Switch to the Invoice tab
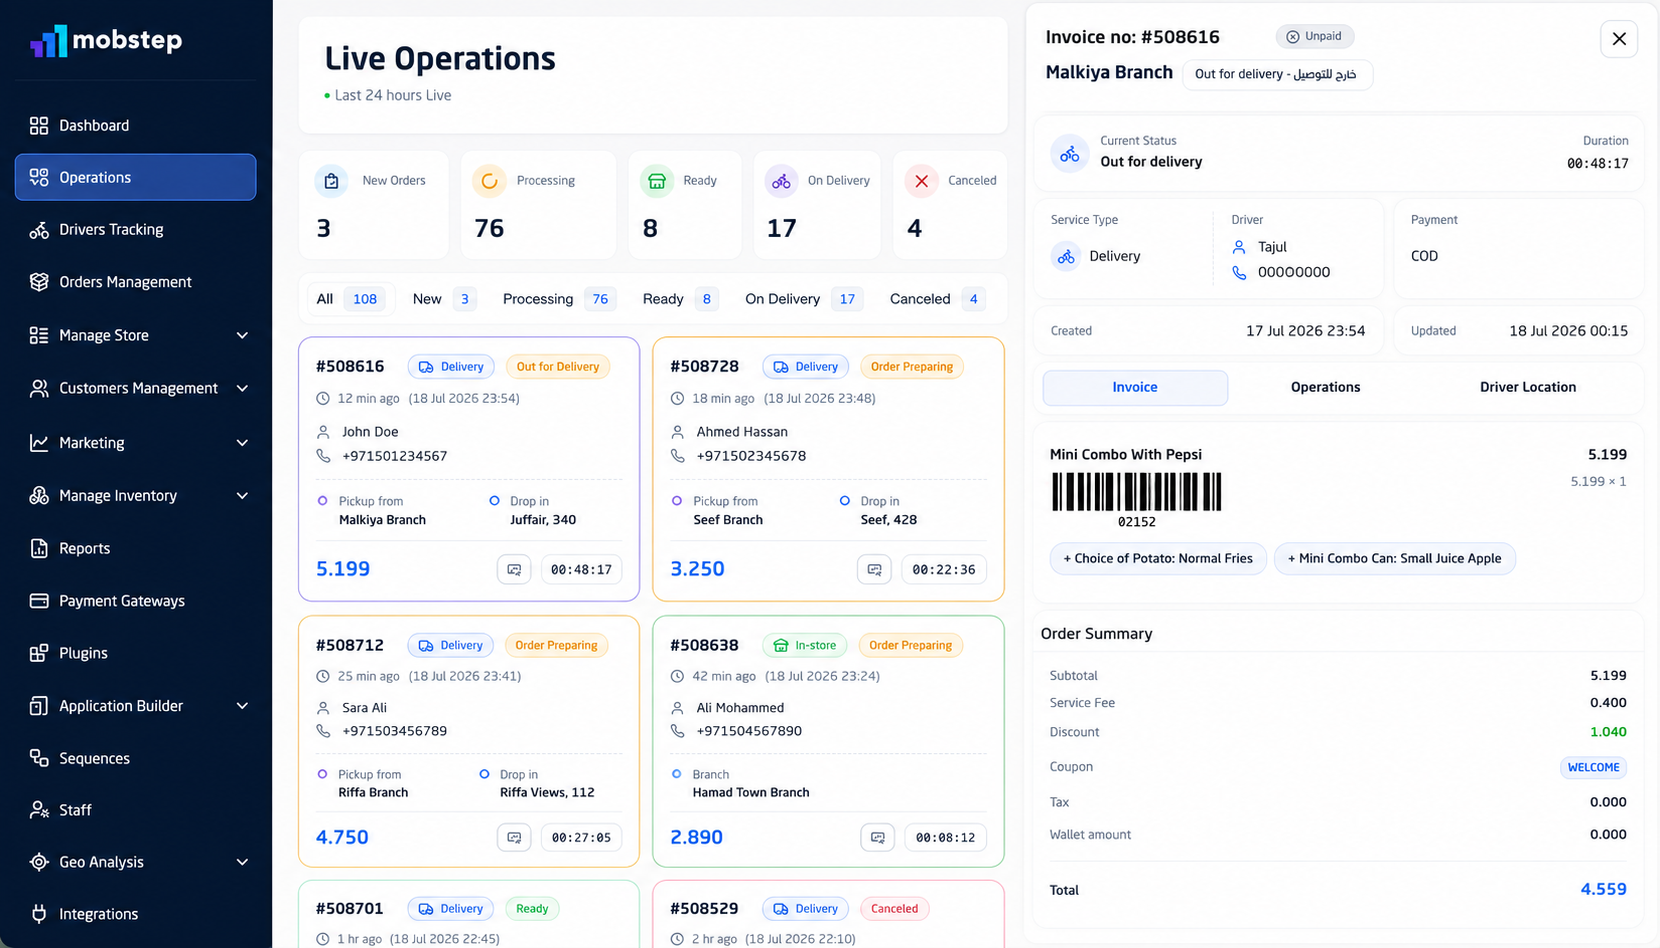This screenshot has width=1660, height=948. click(1135, 388)
